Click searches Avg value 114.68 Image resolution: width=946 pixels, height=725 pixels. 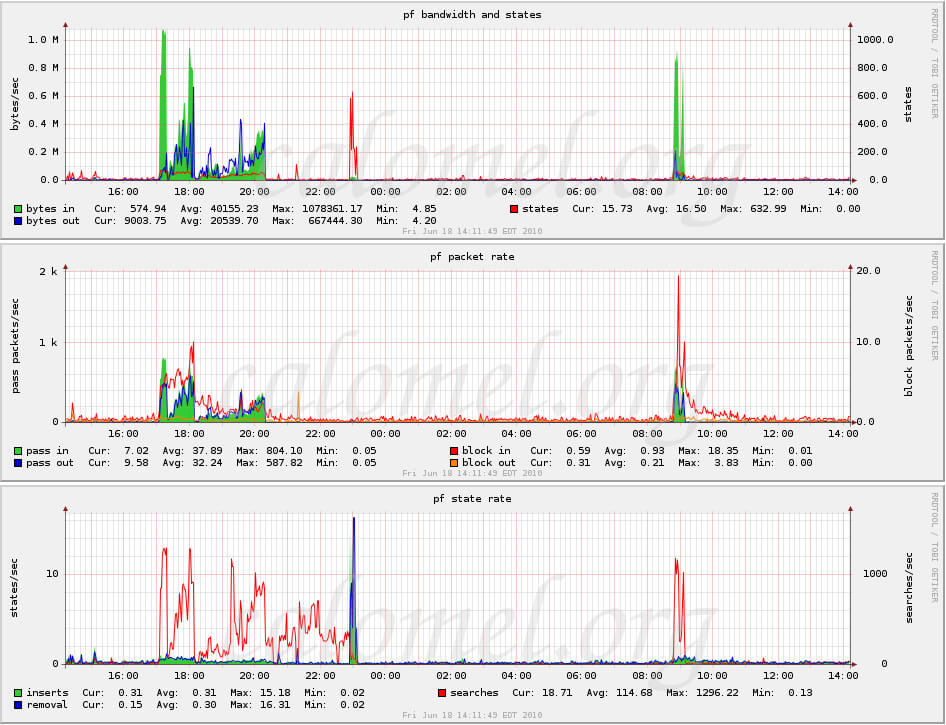(634, 693)
